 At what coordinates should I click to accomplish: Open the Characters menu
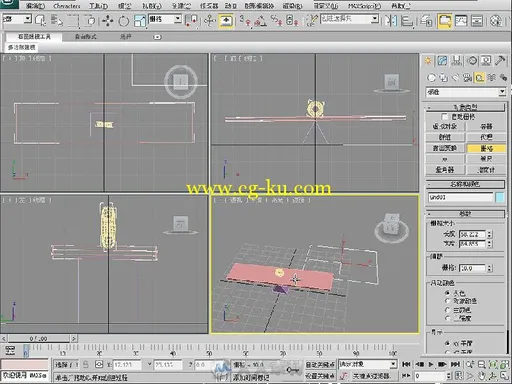pyautogui.click(x=67, y=6)
